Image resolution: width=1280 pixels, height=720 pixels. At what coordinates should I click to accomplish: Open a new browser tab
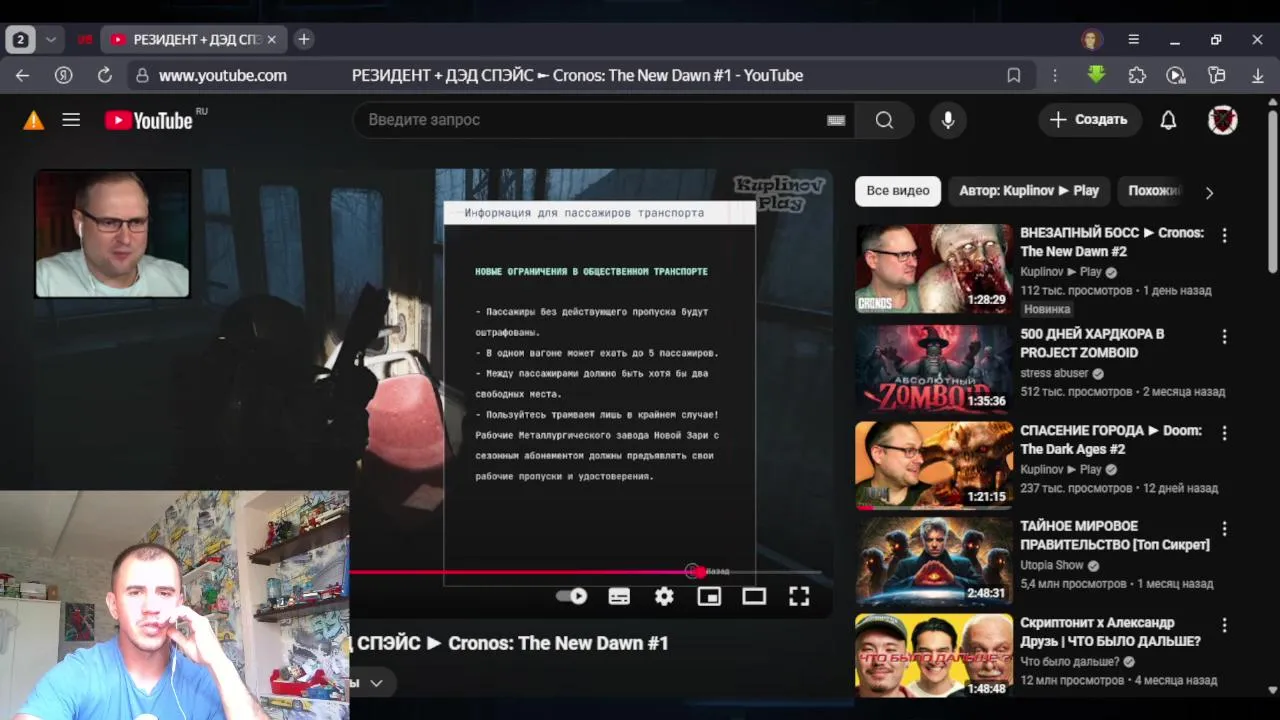pyautogui.click(x=304, y=39)
